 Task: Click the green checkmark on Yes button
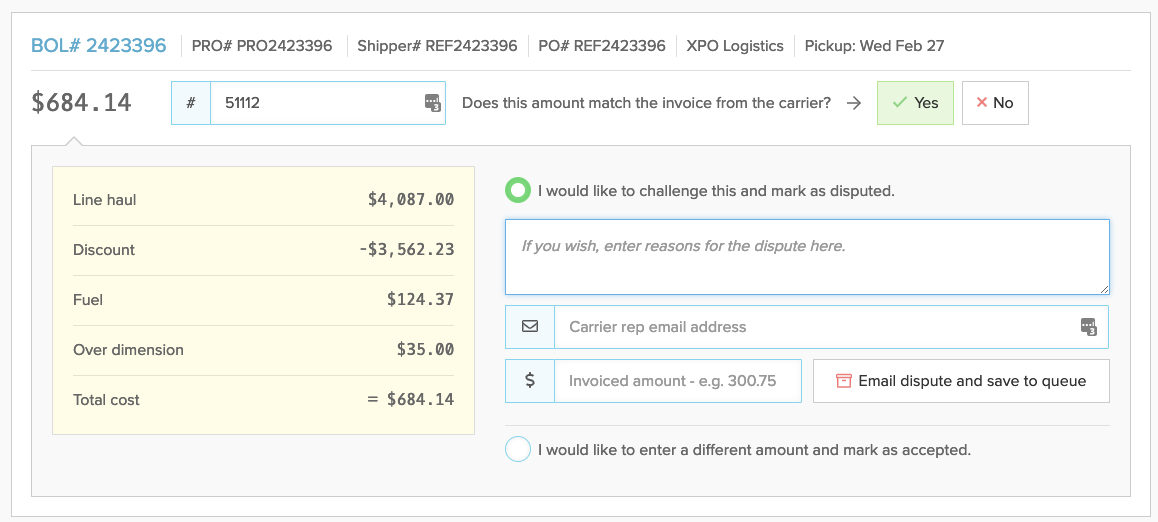point(899,103)
